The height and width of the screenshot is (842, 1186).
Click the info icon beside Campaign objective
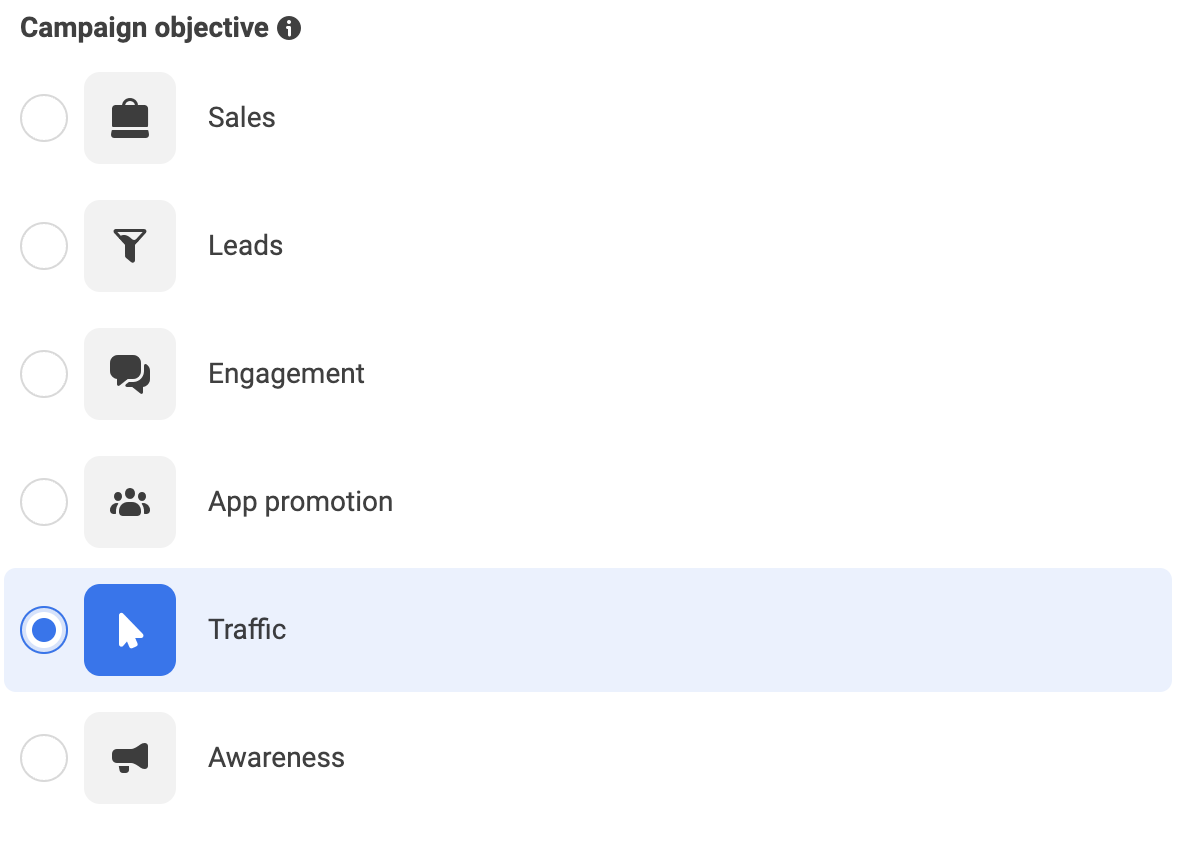tap(289, 29)
